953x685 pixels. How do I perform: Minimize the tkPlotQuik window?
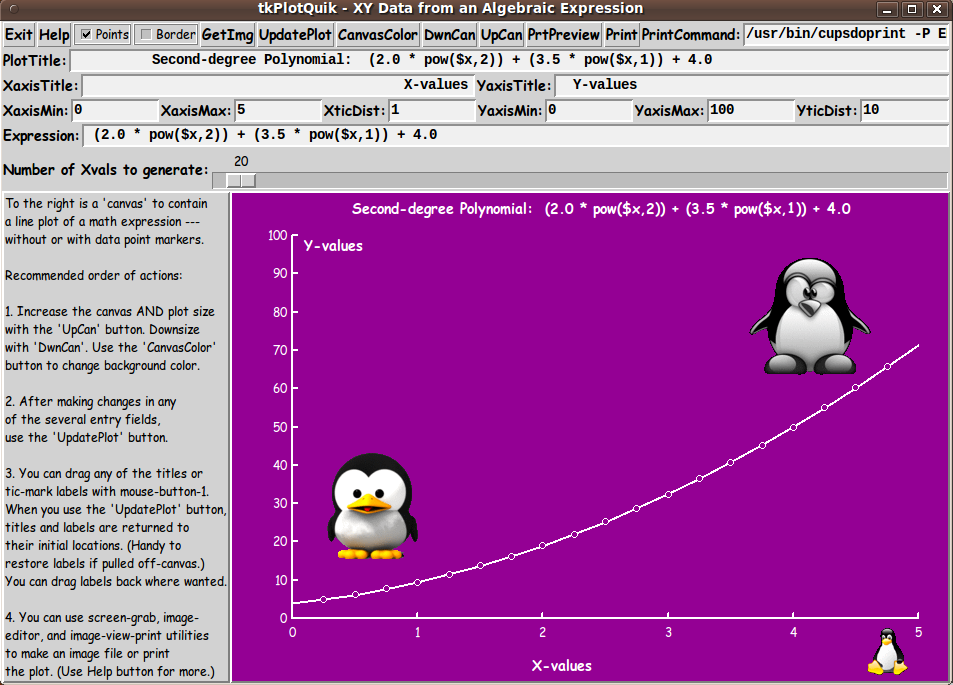[x=887, y=9]
